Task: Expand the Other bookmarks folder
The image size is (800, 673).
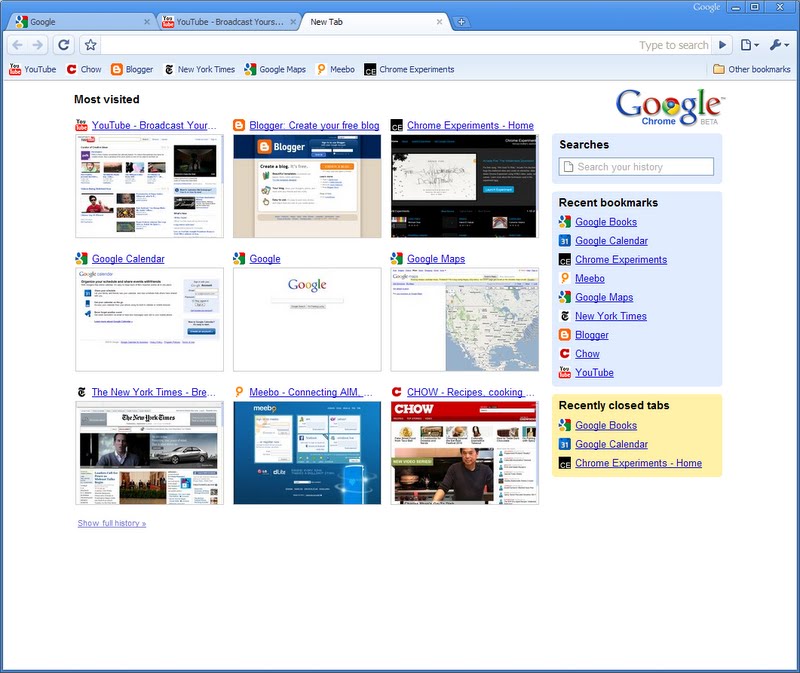Action: coord(751,69)
